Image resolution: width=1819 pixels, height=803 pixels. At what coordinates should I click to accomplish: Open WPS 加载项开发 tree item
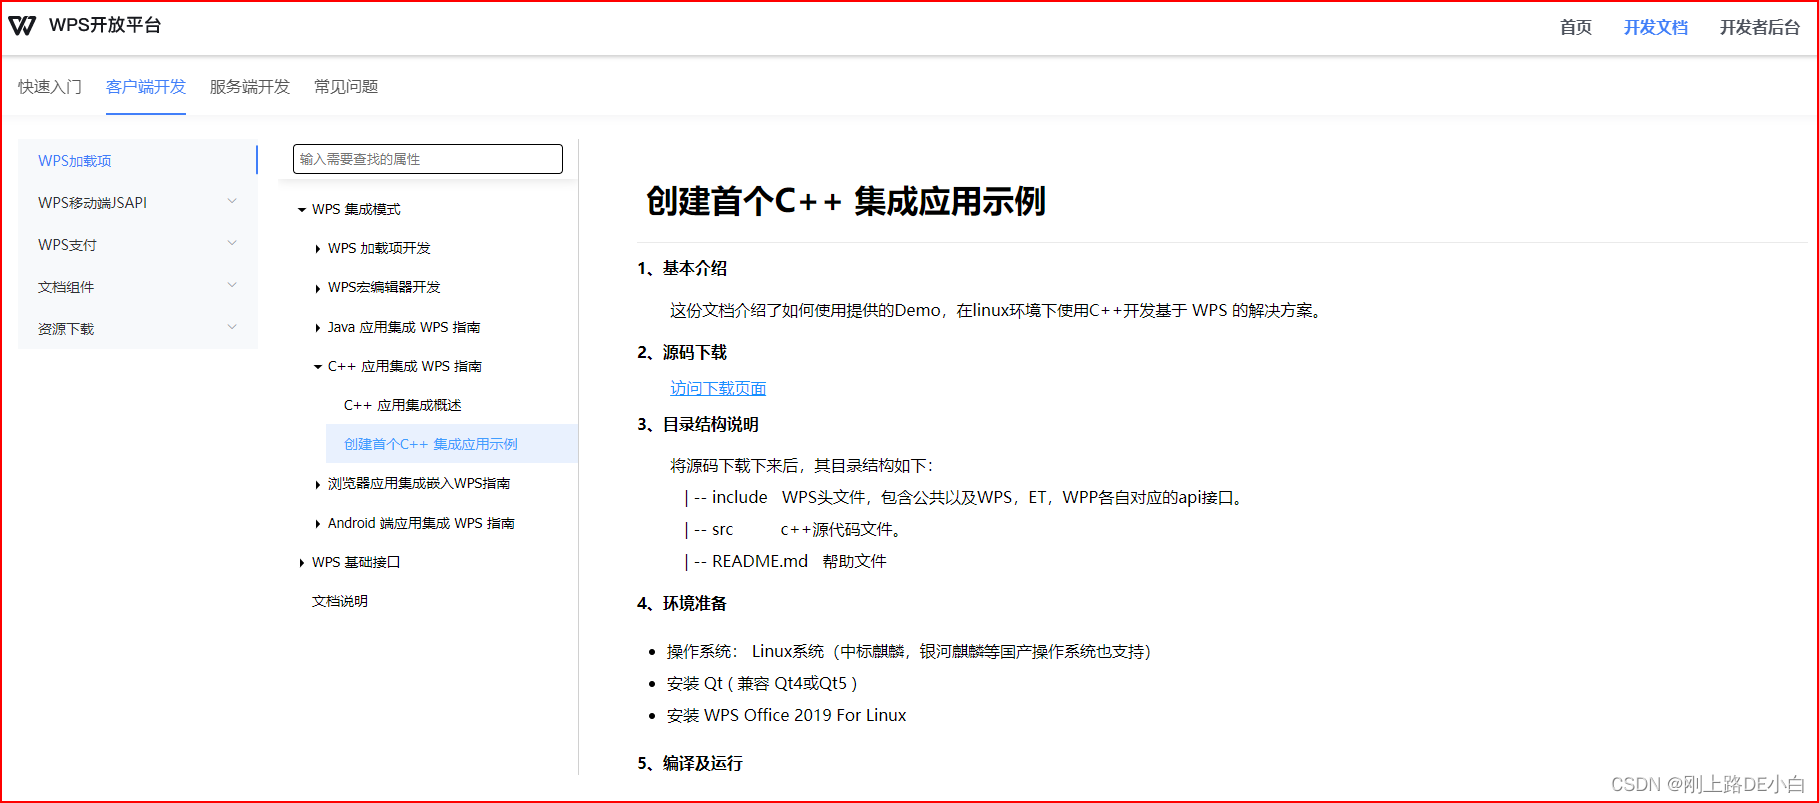click(x=379, y=248)
